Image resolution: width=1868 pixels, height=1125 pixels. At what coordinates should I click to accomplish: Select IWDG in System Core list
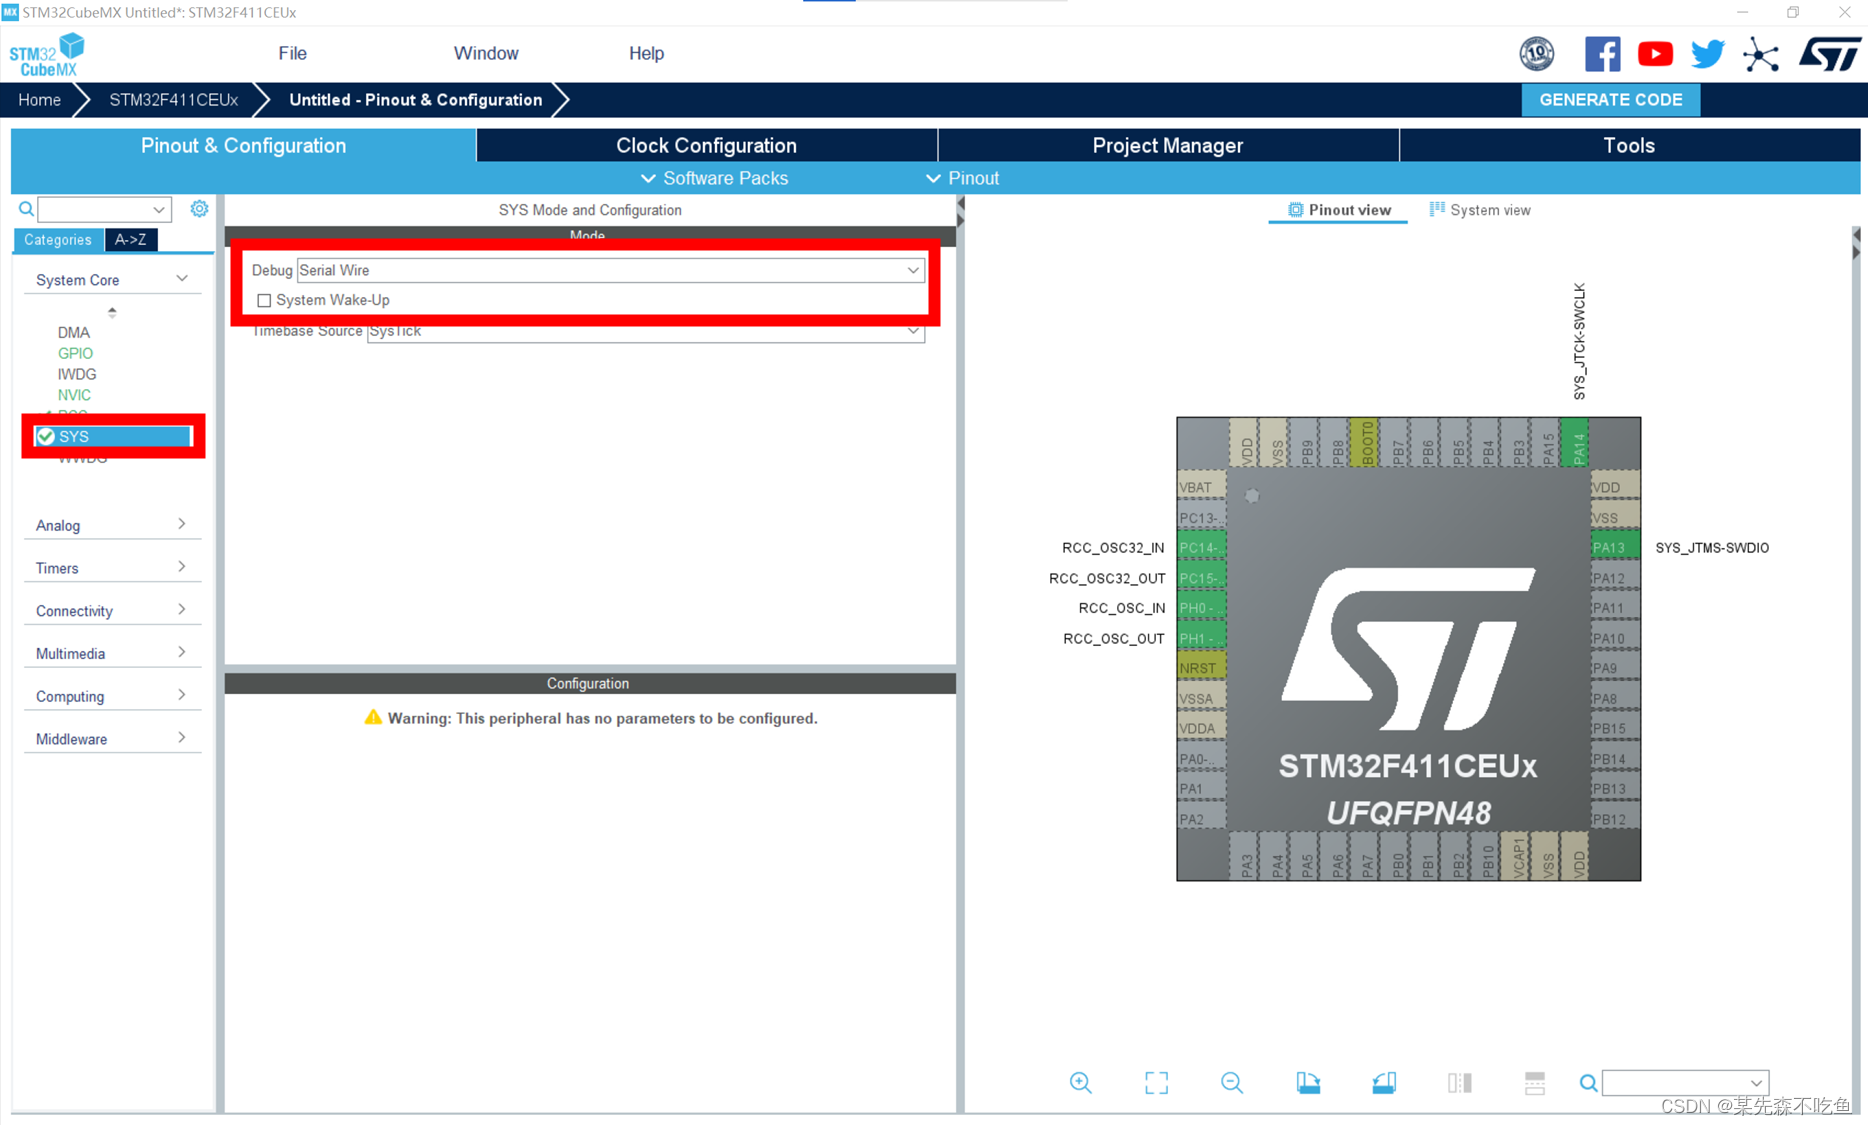77,374
